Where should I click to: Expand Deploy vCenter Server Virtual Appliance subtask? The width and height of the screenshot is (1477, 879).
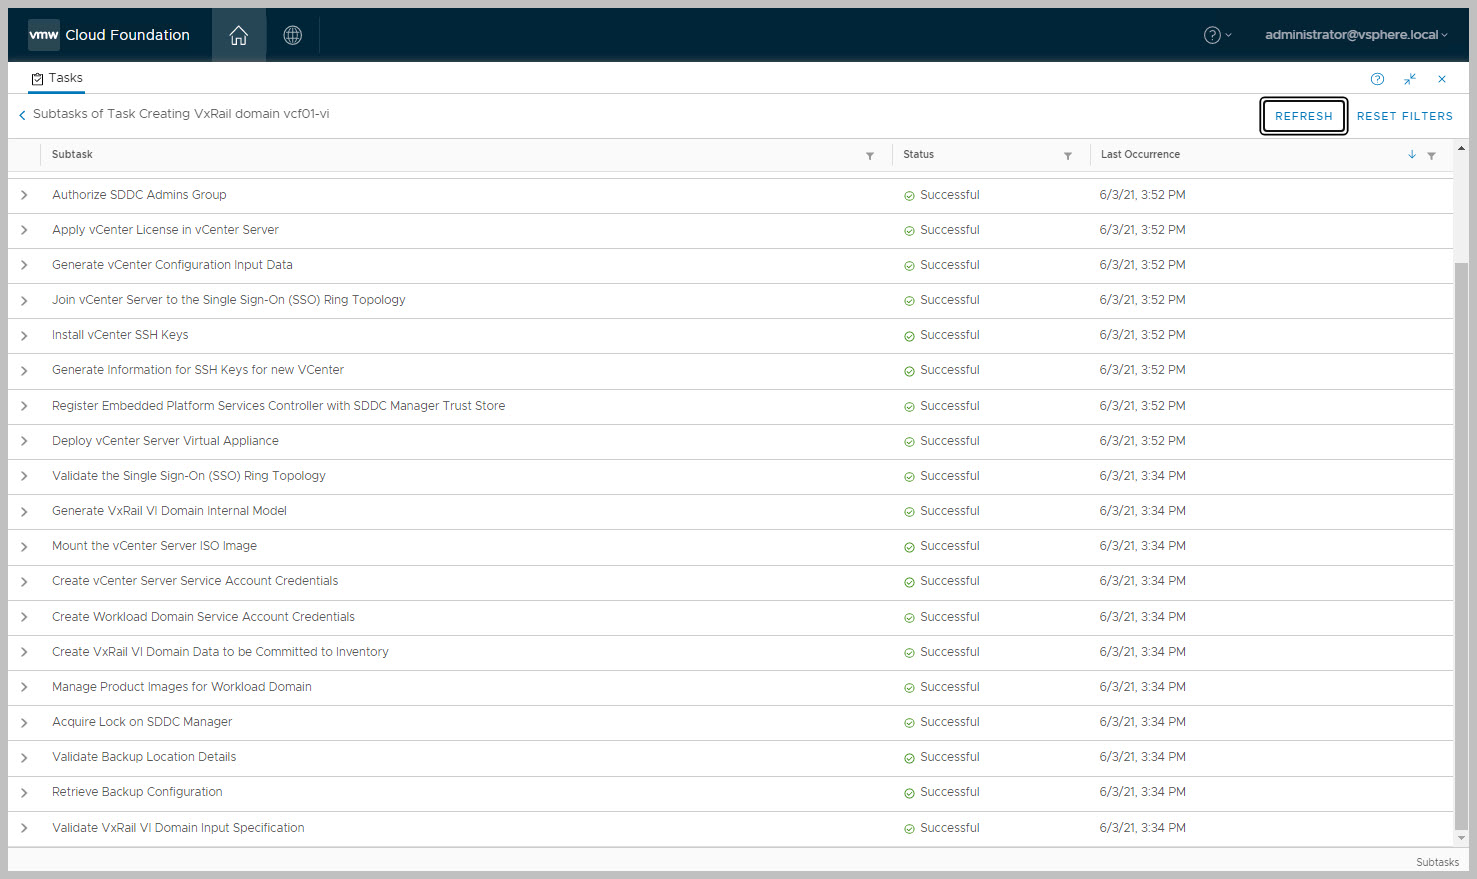click(x=24, y=441)
